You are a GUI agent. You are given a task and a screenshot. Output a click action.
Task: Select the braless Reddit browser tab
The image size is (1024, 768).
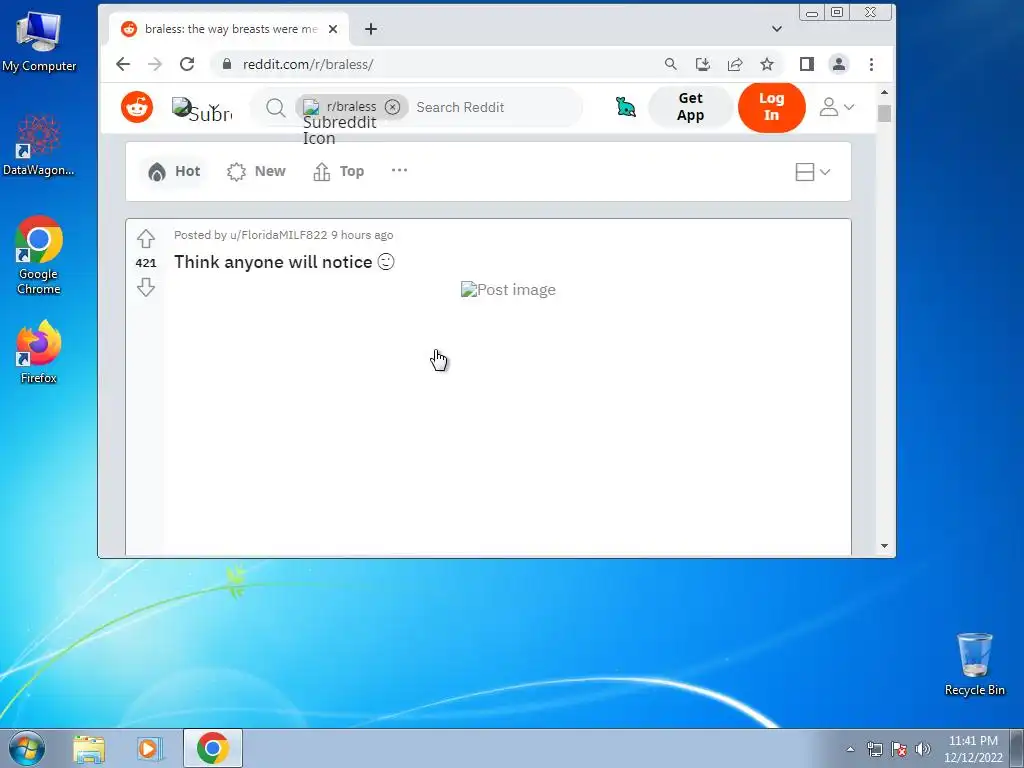[x=229, y=29]
